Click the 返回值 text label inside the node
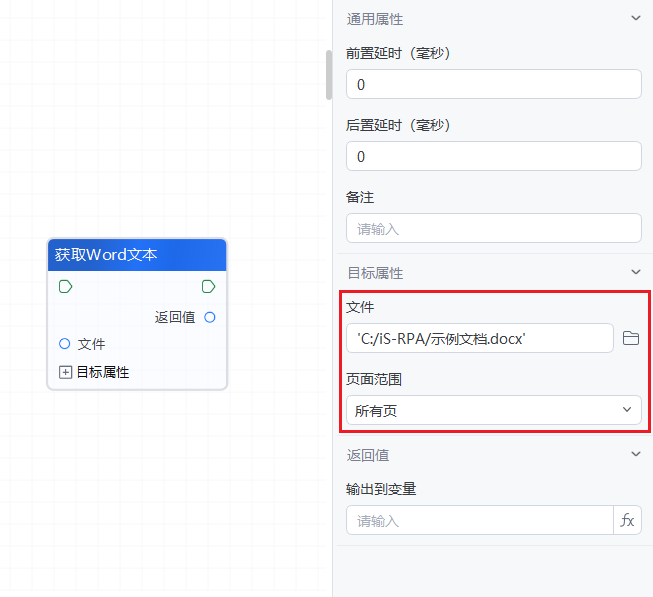Image resolution: width=653 pixels, height=597 pixels. (x=175, y=317)
